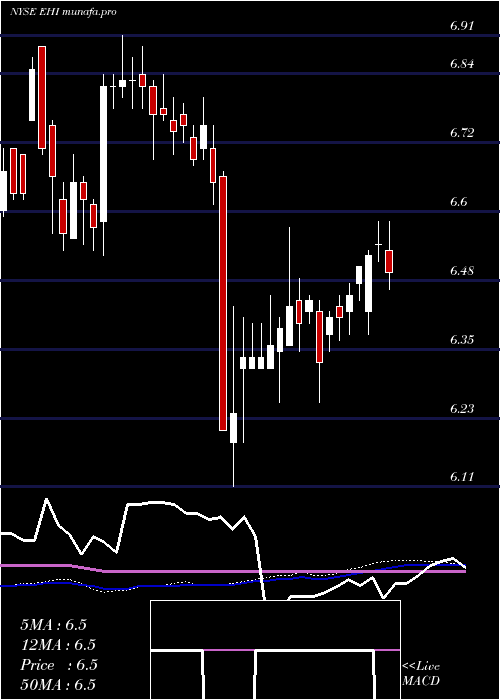Select the 6.91 price axis label
The image size is (500, 700).
462,25
